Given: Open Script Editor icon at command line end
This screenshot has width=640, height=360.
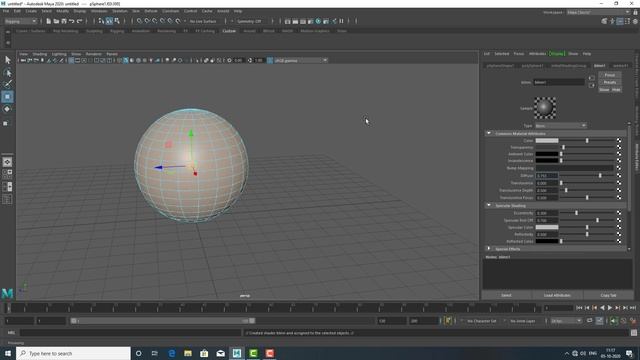Looking at the screenshot, I should tap(634, 333).
